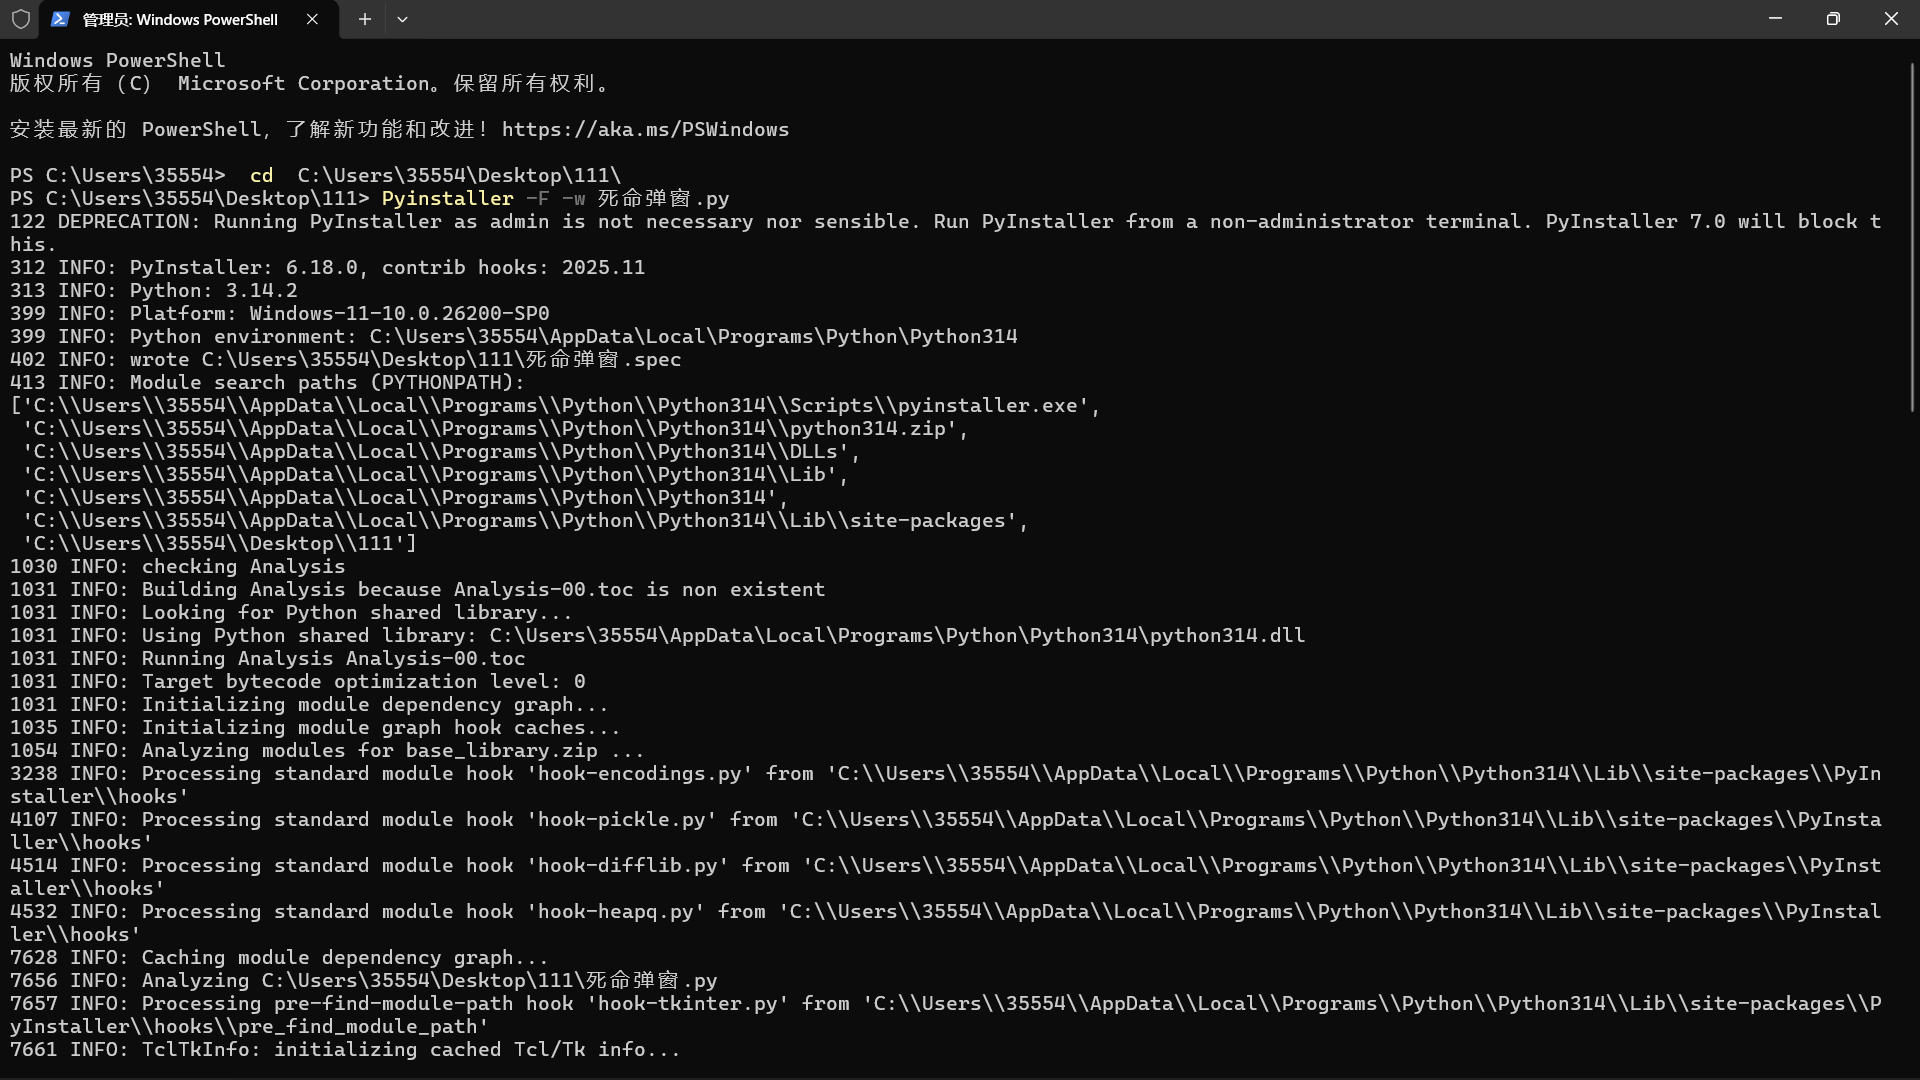Open a new tab with the plus button
Image resolution: width=1920 pixels, height=1080 pixels.
click(364, 19)
